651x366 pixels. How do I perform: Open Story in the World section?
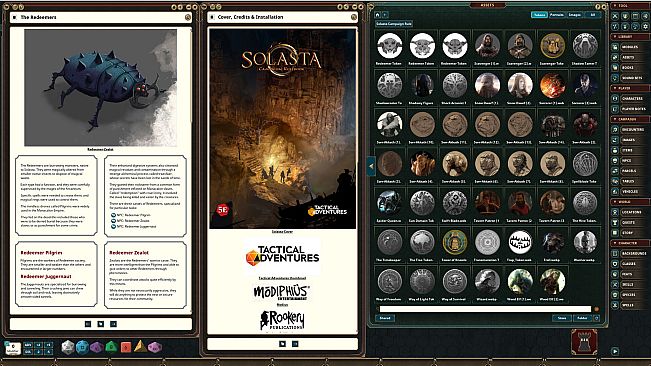pos(629,233)
